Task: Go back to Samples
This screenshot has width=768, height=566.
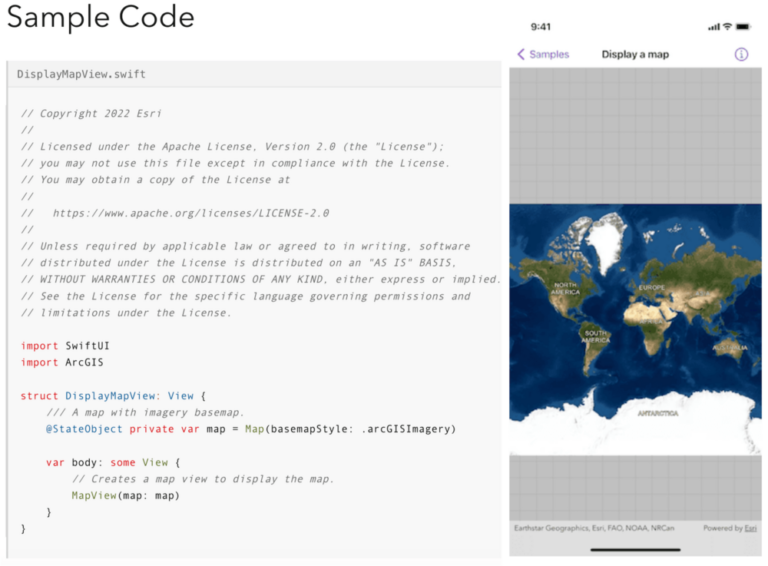Action: (x=543, y=54)
